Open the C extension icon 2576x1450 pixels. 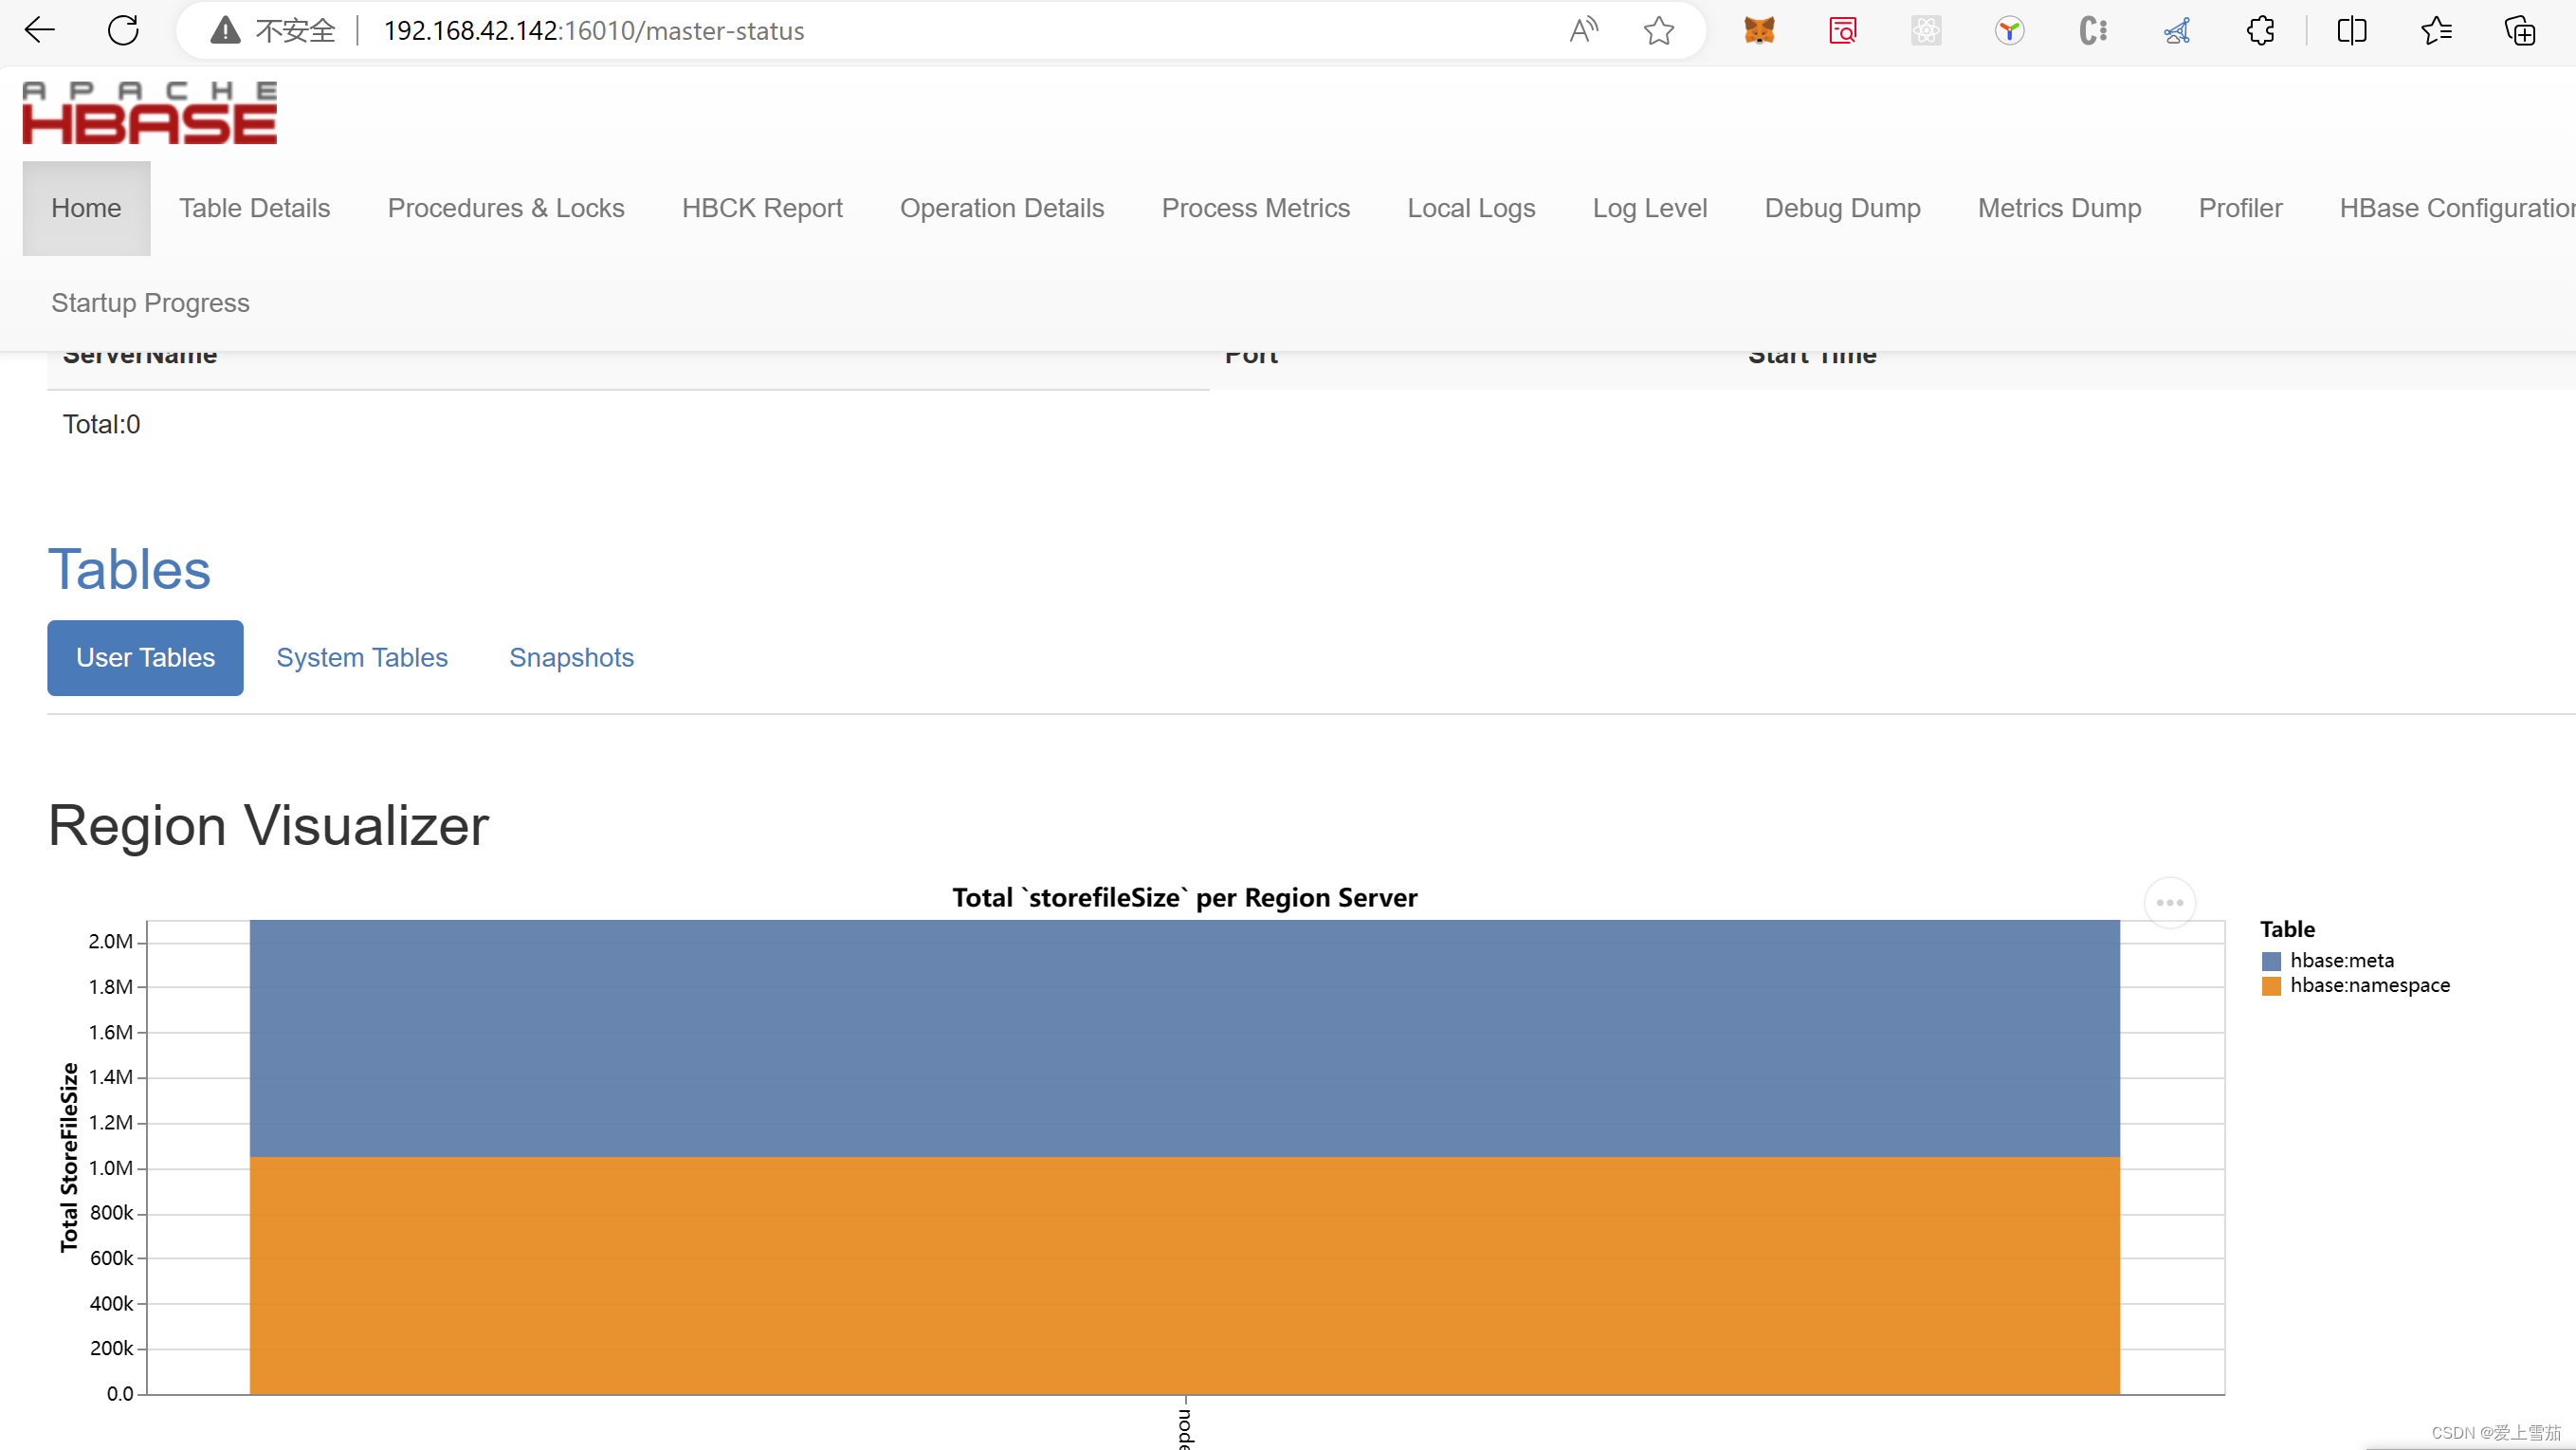pos(2093,30)
